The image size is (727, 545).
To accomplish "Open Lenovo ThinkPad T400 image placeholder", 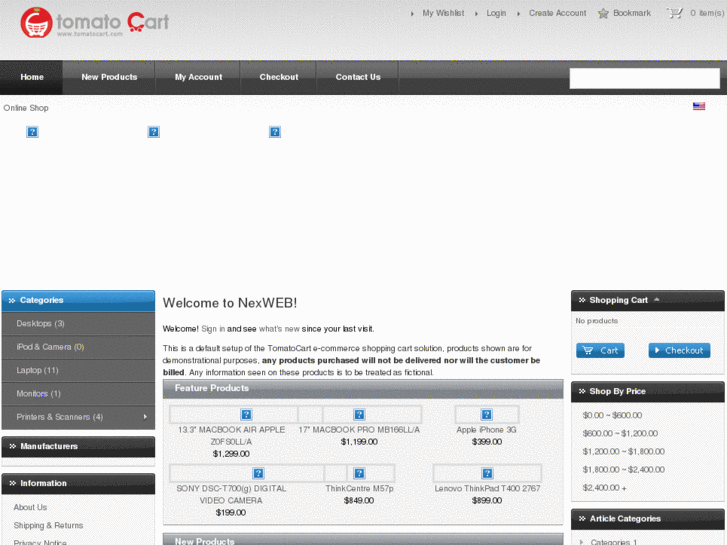I will click(x=487, y=473).
